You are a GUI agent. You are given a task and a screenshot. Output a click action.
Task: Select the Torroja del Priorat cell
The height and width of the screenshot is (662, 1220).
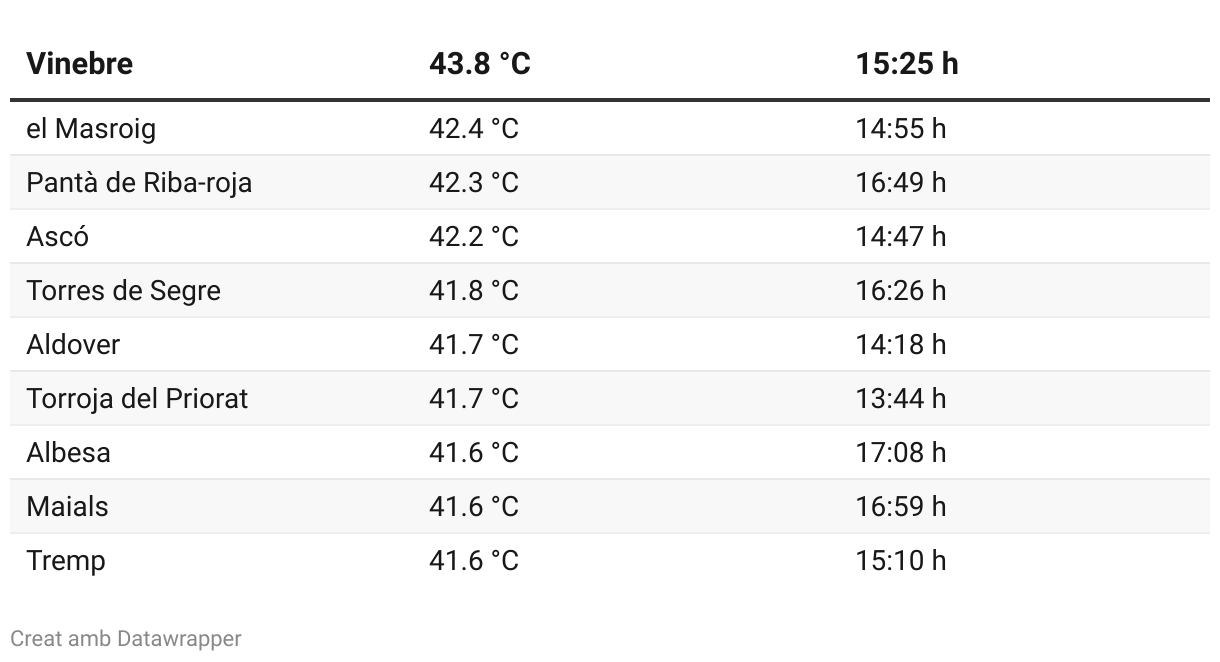click(137, 399)
